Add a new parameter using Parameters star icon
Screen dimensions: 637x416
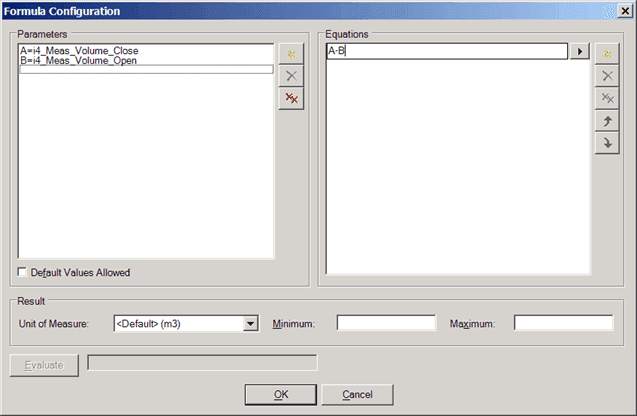[x=291, y=54]
